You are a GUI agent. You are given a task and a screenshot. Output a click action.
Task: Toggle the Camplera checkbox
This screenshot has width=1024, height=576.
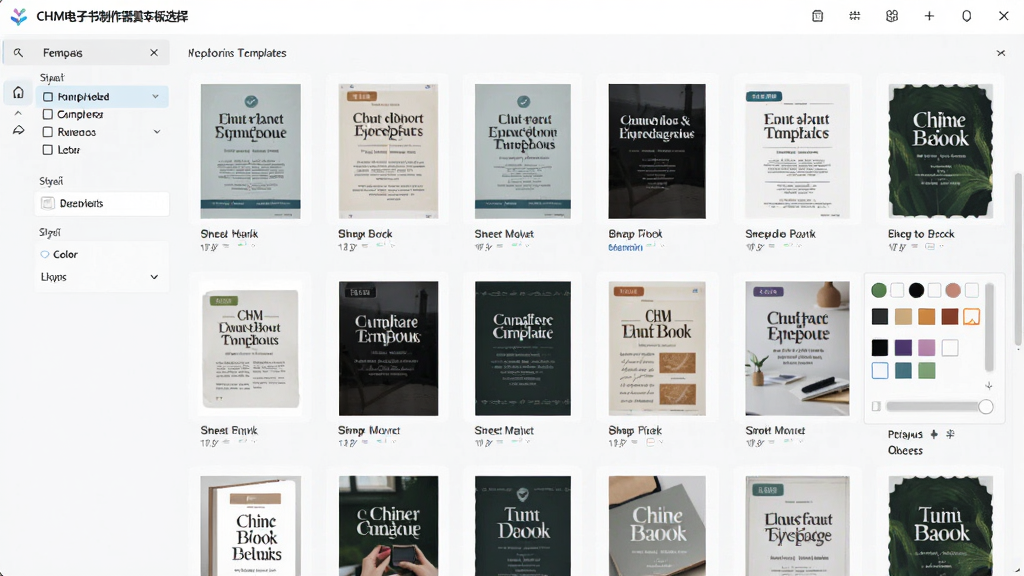[x=48, y=114]
